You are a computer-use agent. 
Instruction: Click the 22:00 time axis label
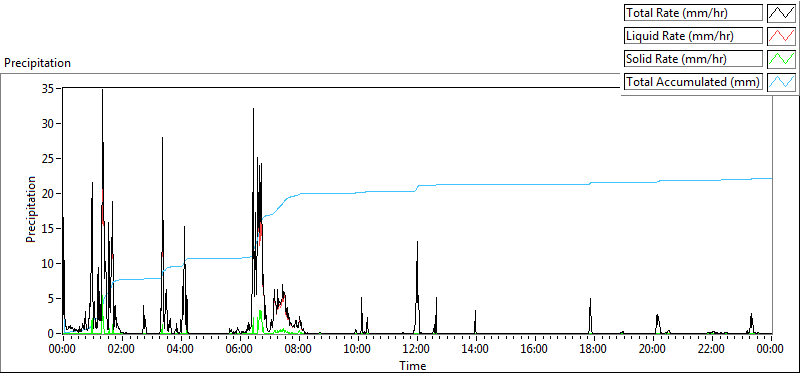(712, 349)
